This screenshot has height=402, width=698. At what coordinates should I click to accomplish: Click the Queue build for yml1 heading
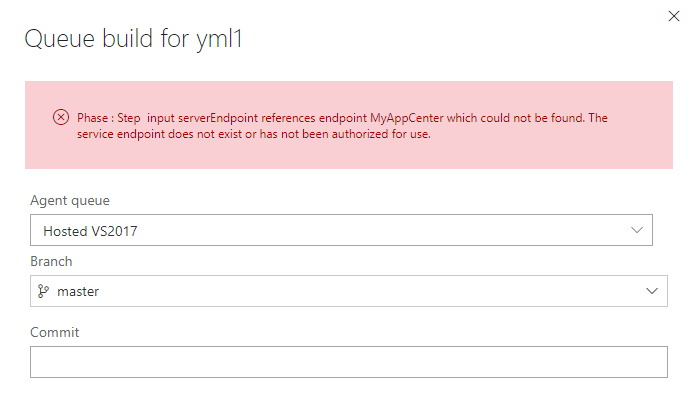(134, 39)
